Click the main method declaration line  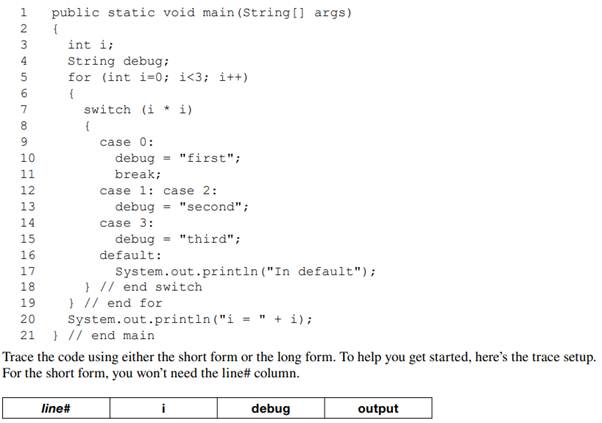(x=201, y=13)
